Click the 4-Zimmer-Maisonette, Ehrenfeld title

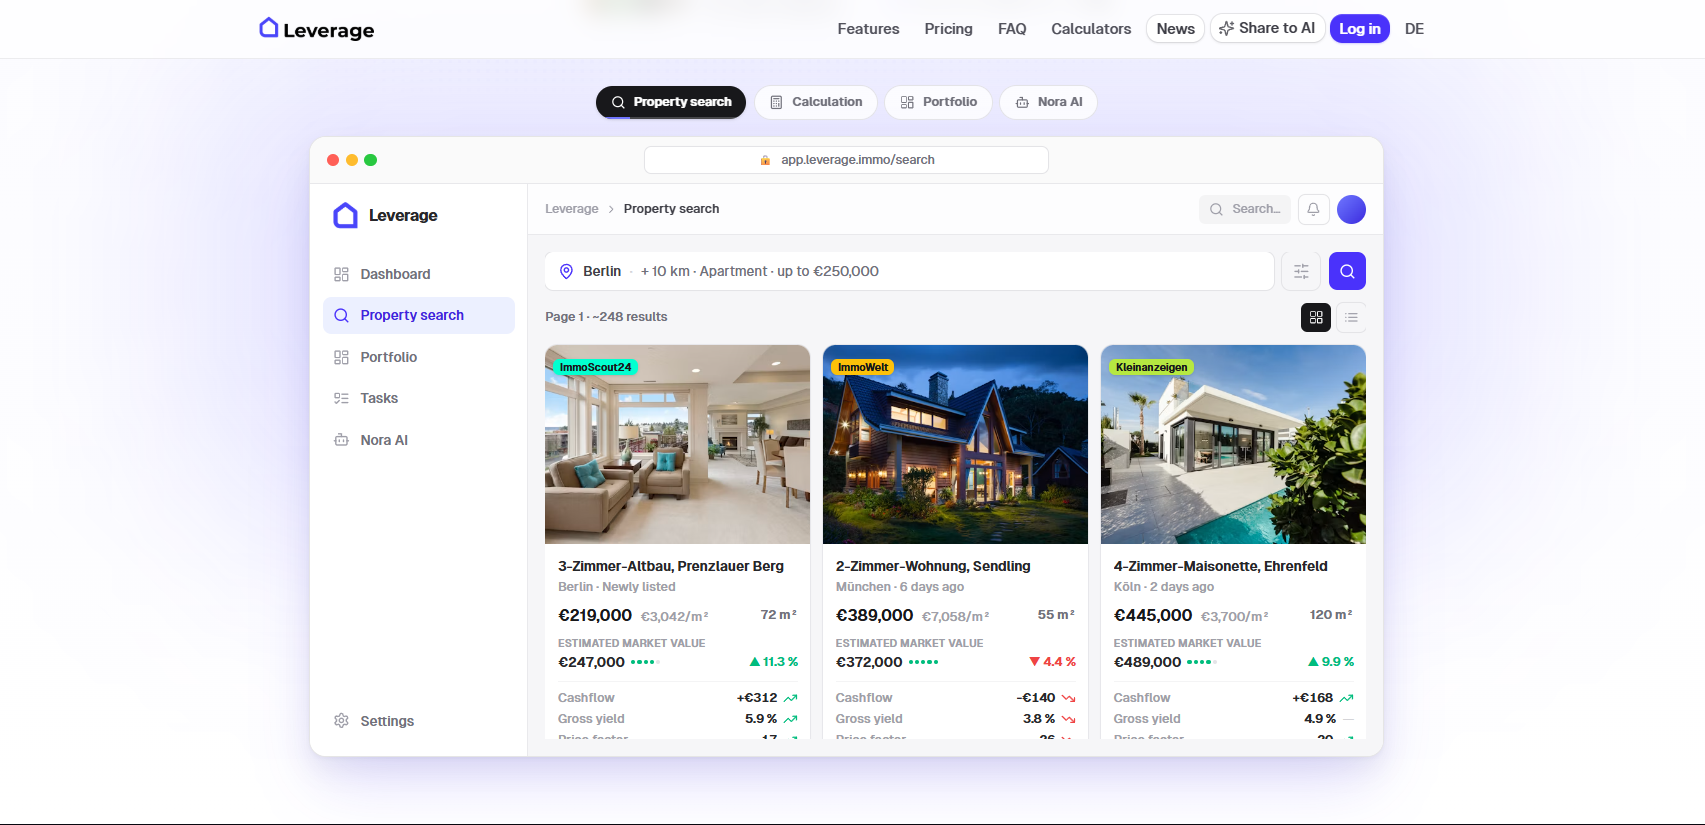click(1221, 566)
